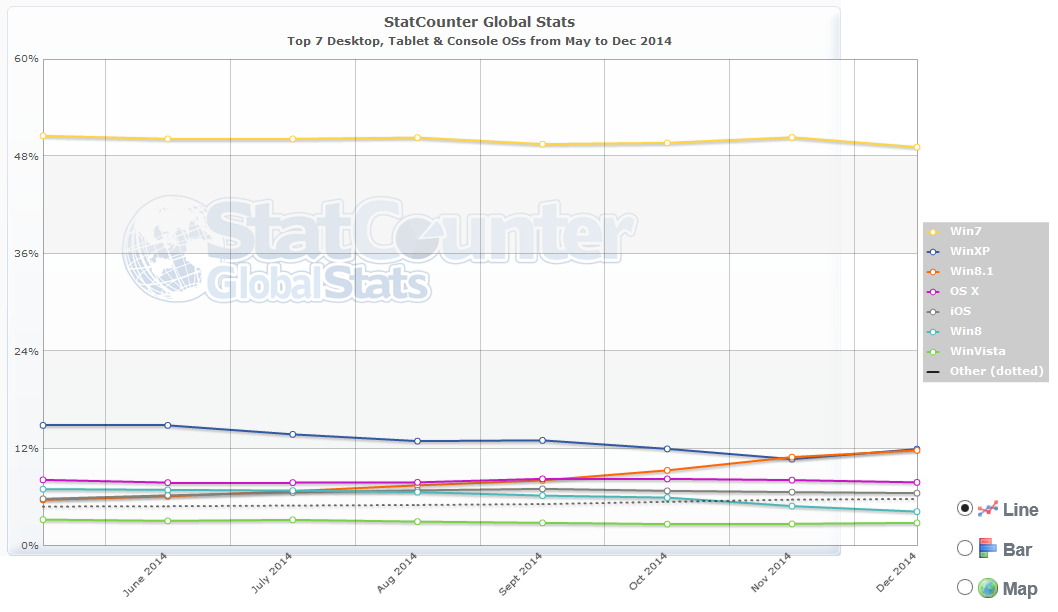1058x612 pixels.
Task: Click the line chart icon
Action: (x=988, y=509)
